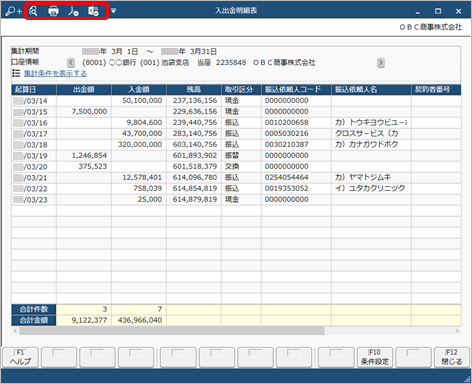Select the 43,700,000 deposit cell
This screenshot has width=472, height=384.
pyautogui.click(x=139, y=134)
